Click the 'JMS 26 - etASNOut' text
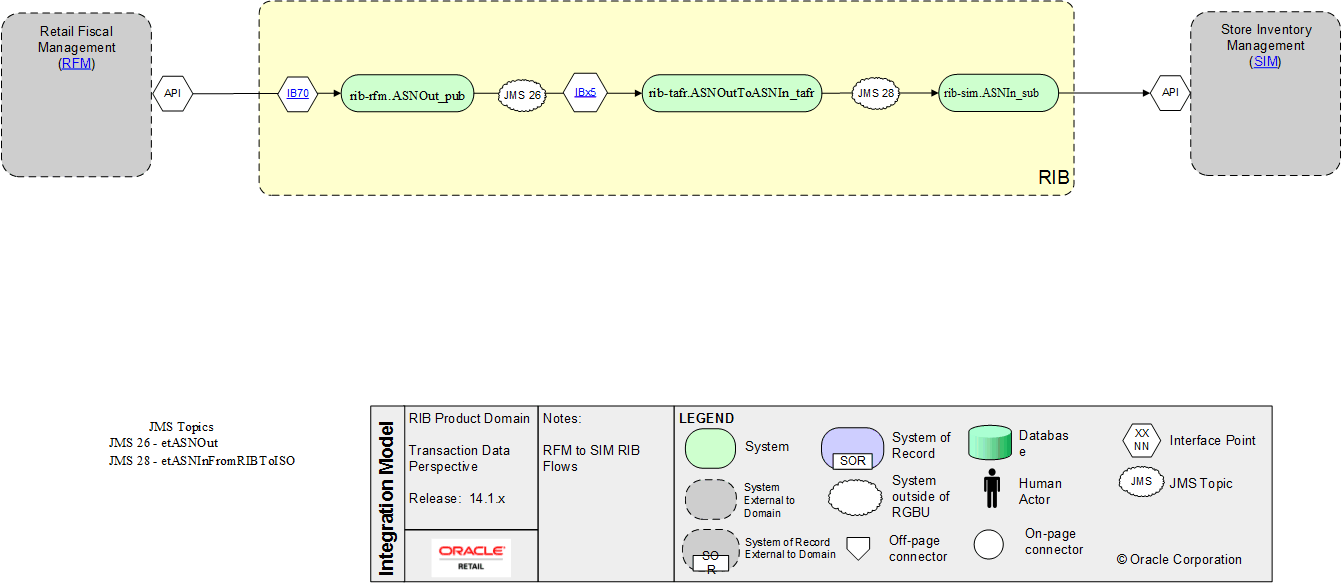This screenshot has height=586, width=1342. pyautogui.click(x=163, y=443)
